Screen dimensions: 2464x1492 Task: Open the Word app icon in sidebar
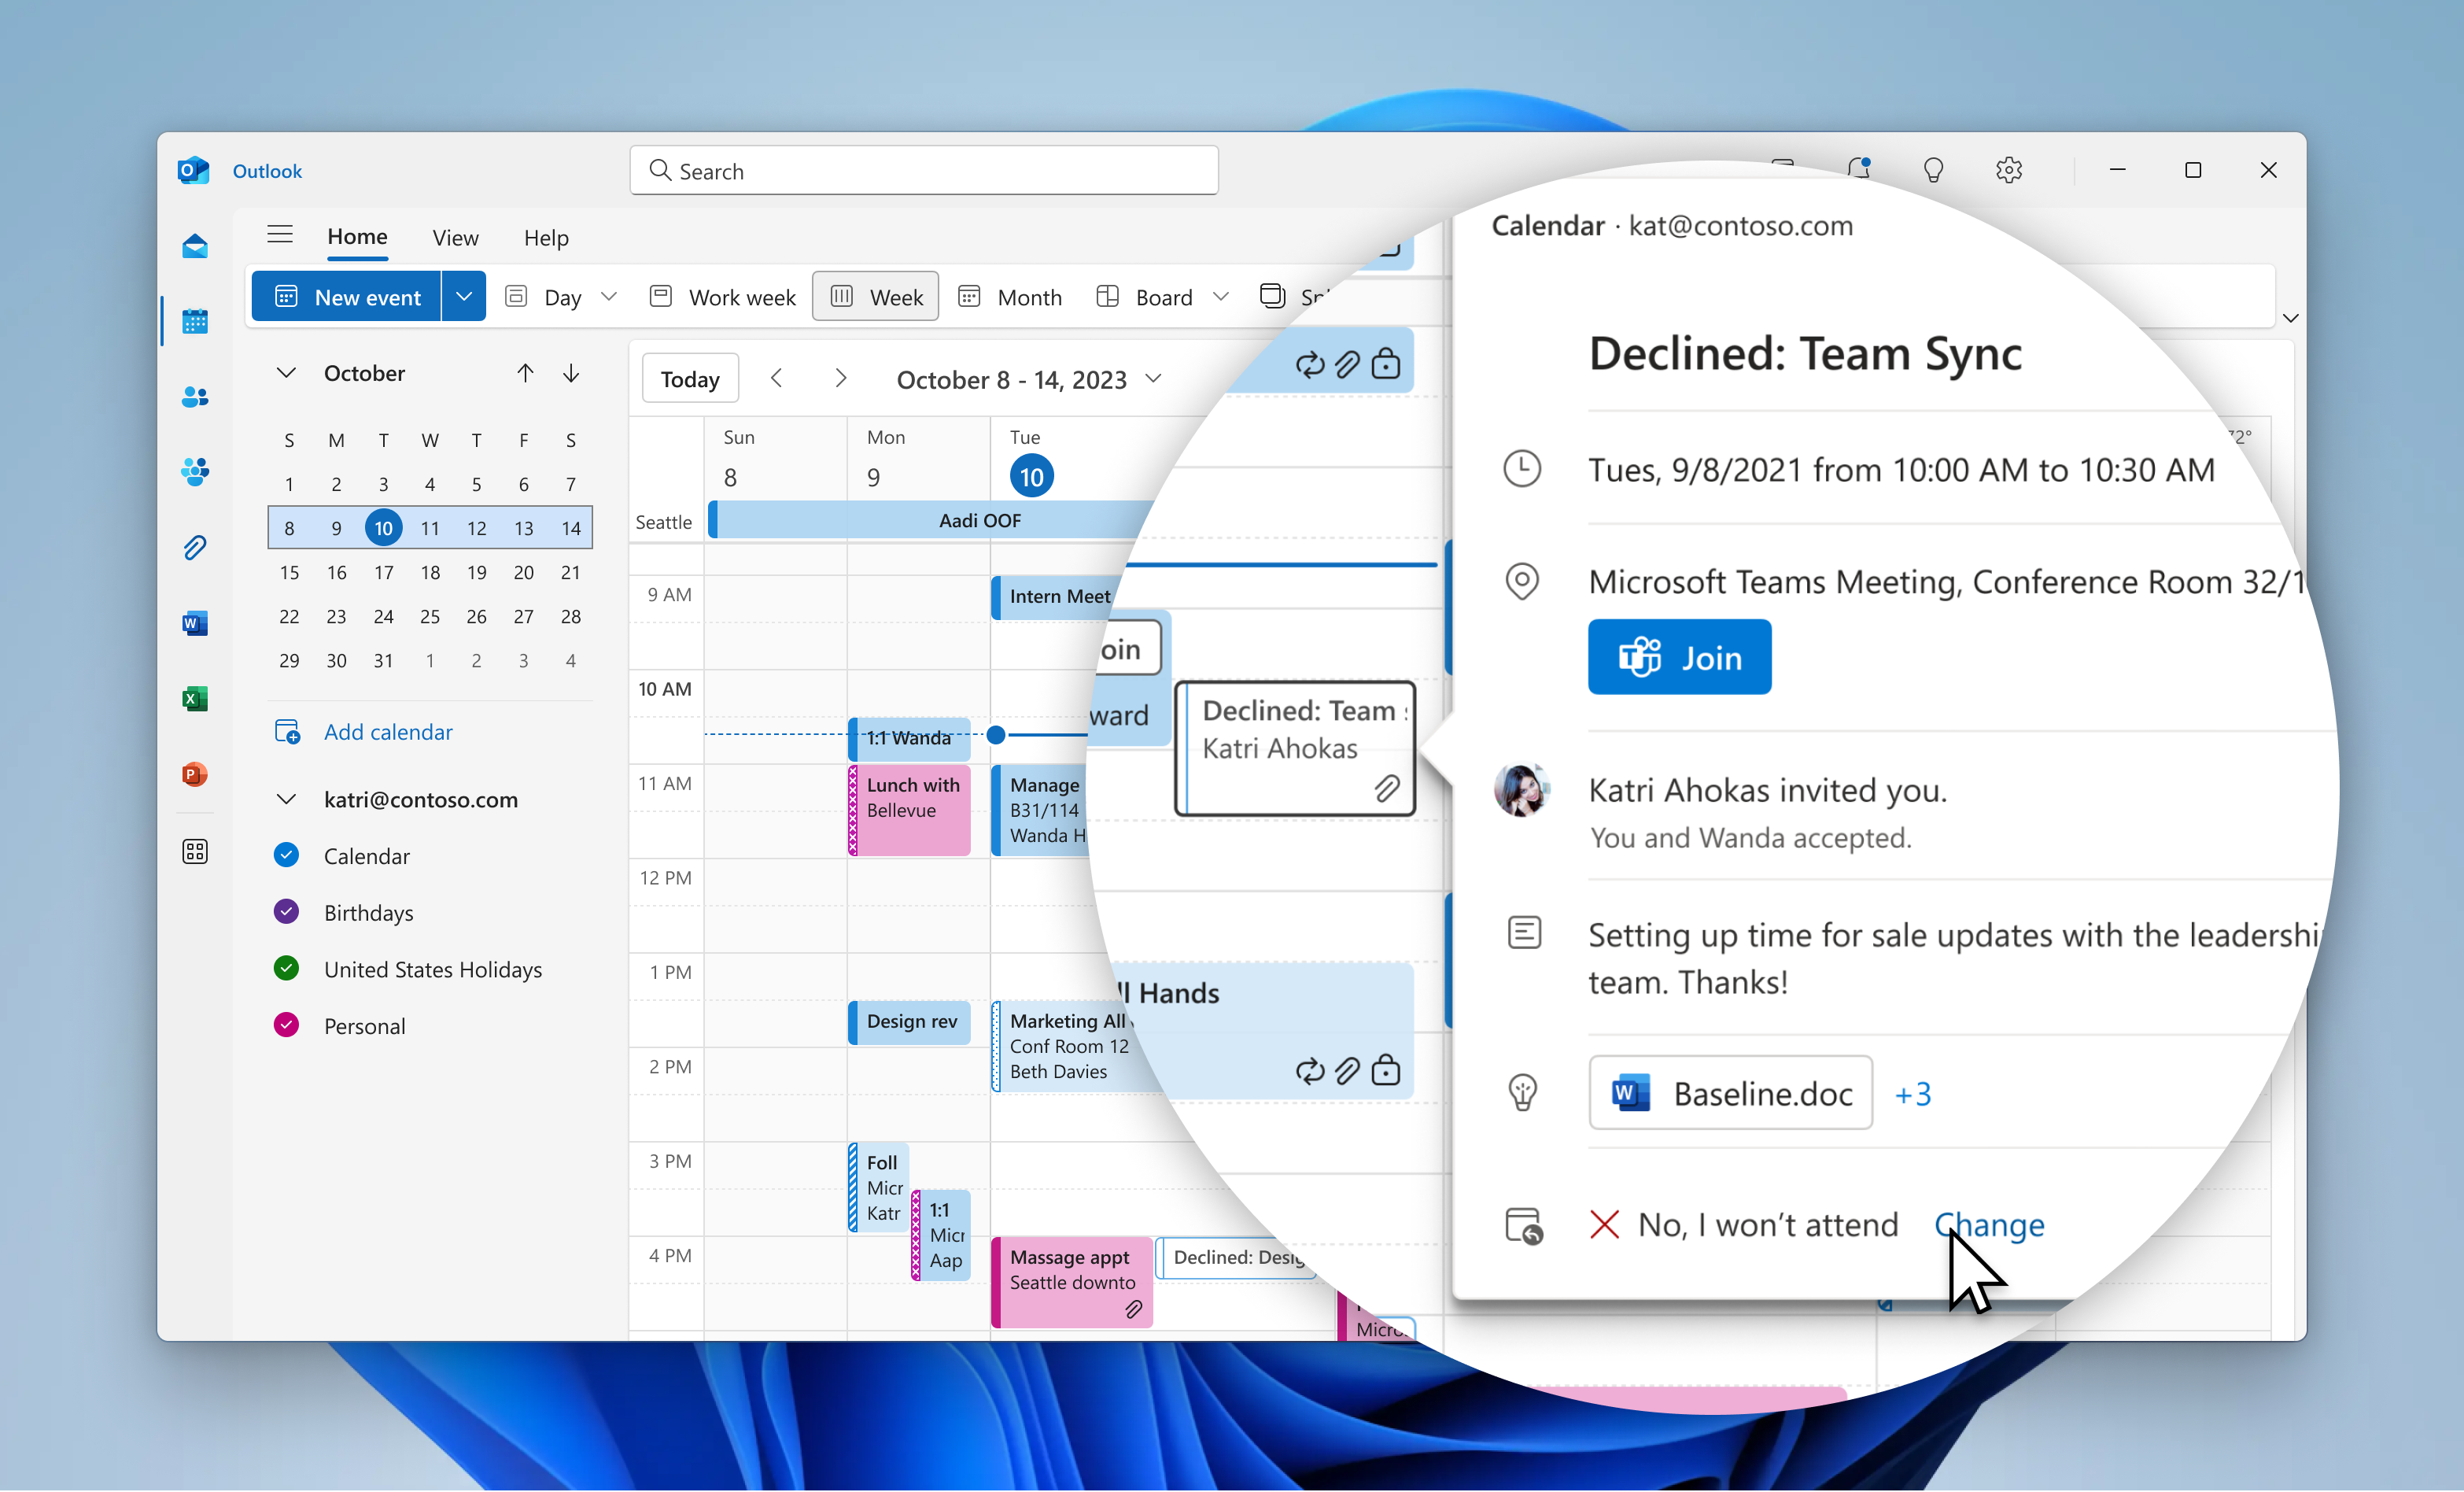click(195, 624)
